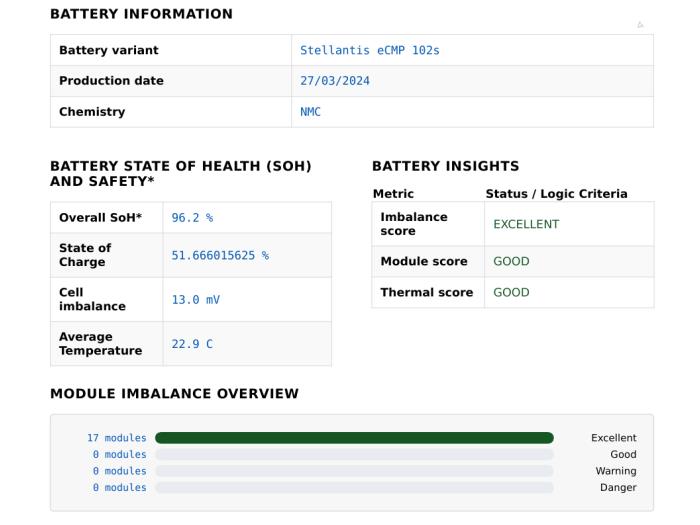700x525 pixels.
Task: Click the empty Good modules bar
Action: point(354,454)
